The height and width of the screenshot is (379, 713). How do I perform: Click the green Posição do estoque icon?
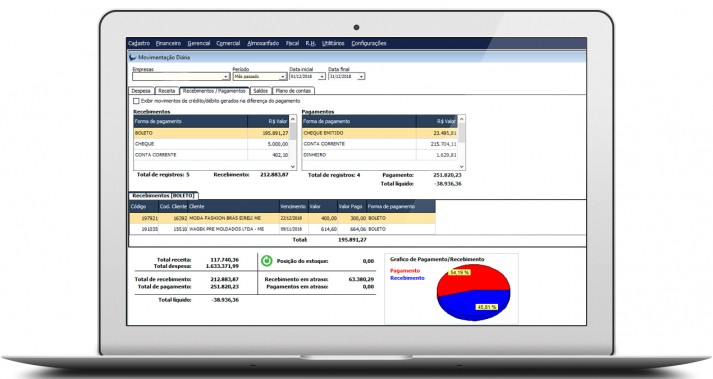click(267, 261)
